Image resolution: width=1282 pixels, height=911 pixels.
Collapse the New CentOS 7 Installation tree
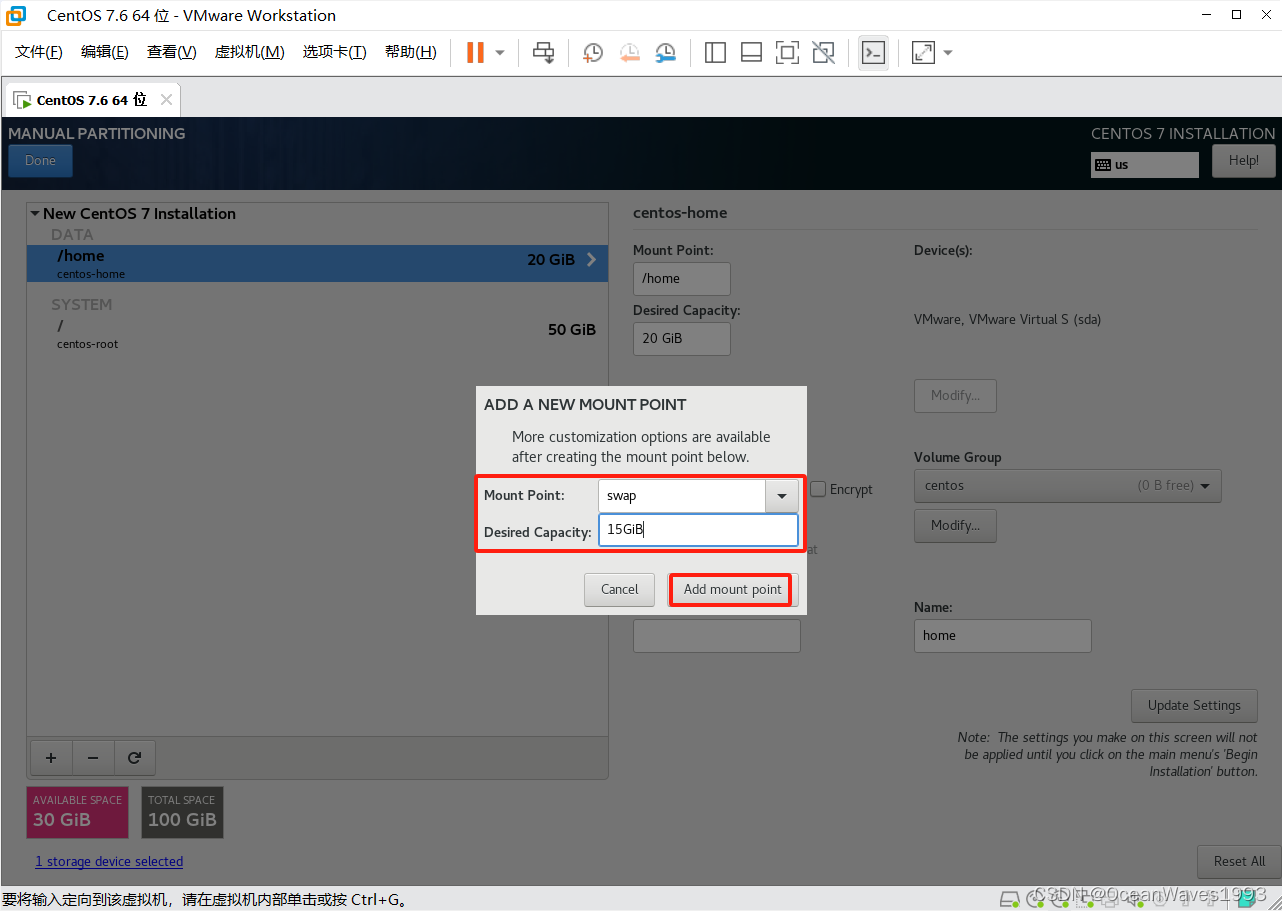coord(35,213)
